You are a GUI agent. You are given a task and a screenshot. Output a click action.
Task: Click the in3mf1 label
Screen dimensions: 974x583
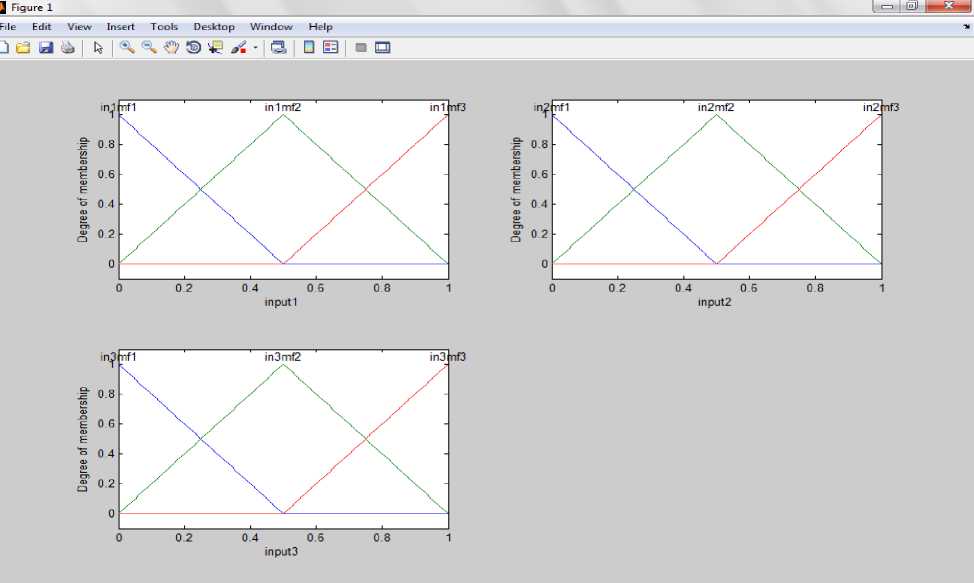click(x=119, y=357)
